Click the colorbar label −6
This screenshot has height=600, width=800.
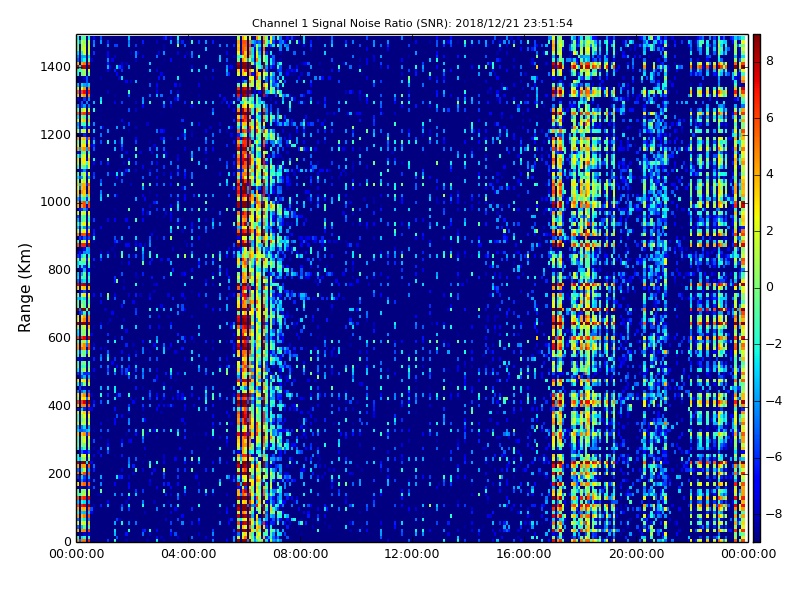(x=774, y=457)
